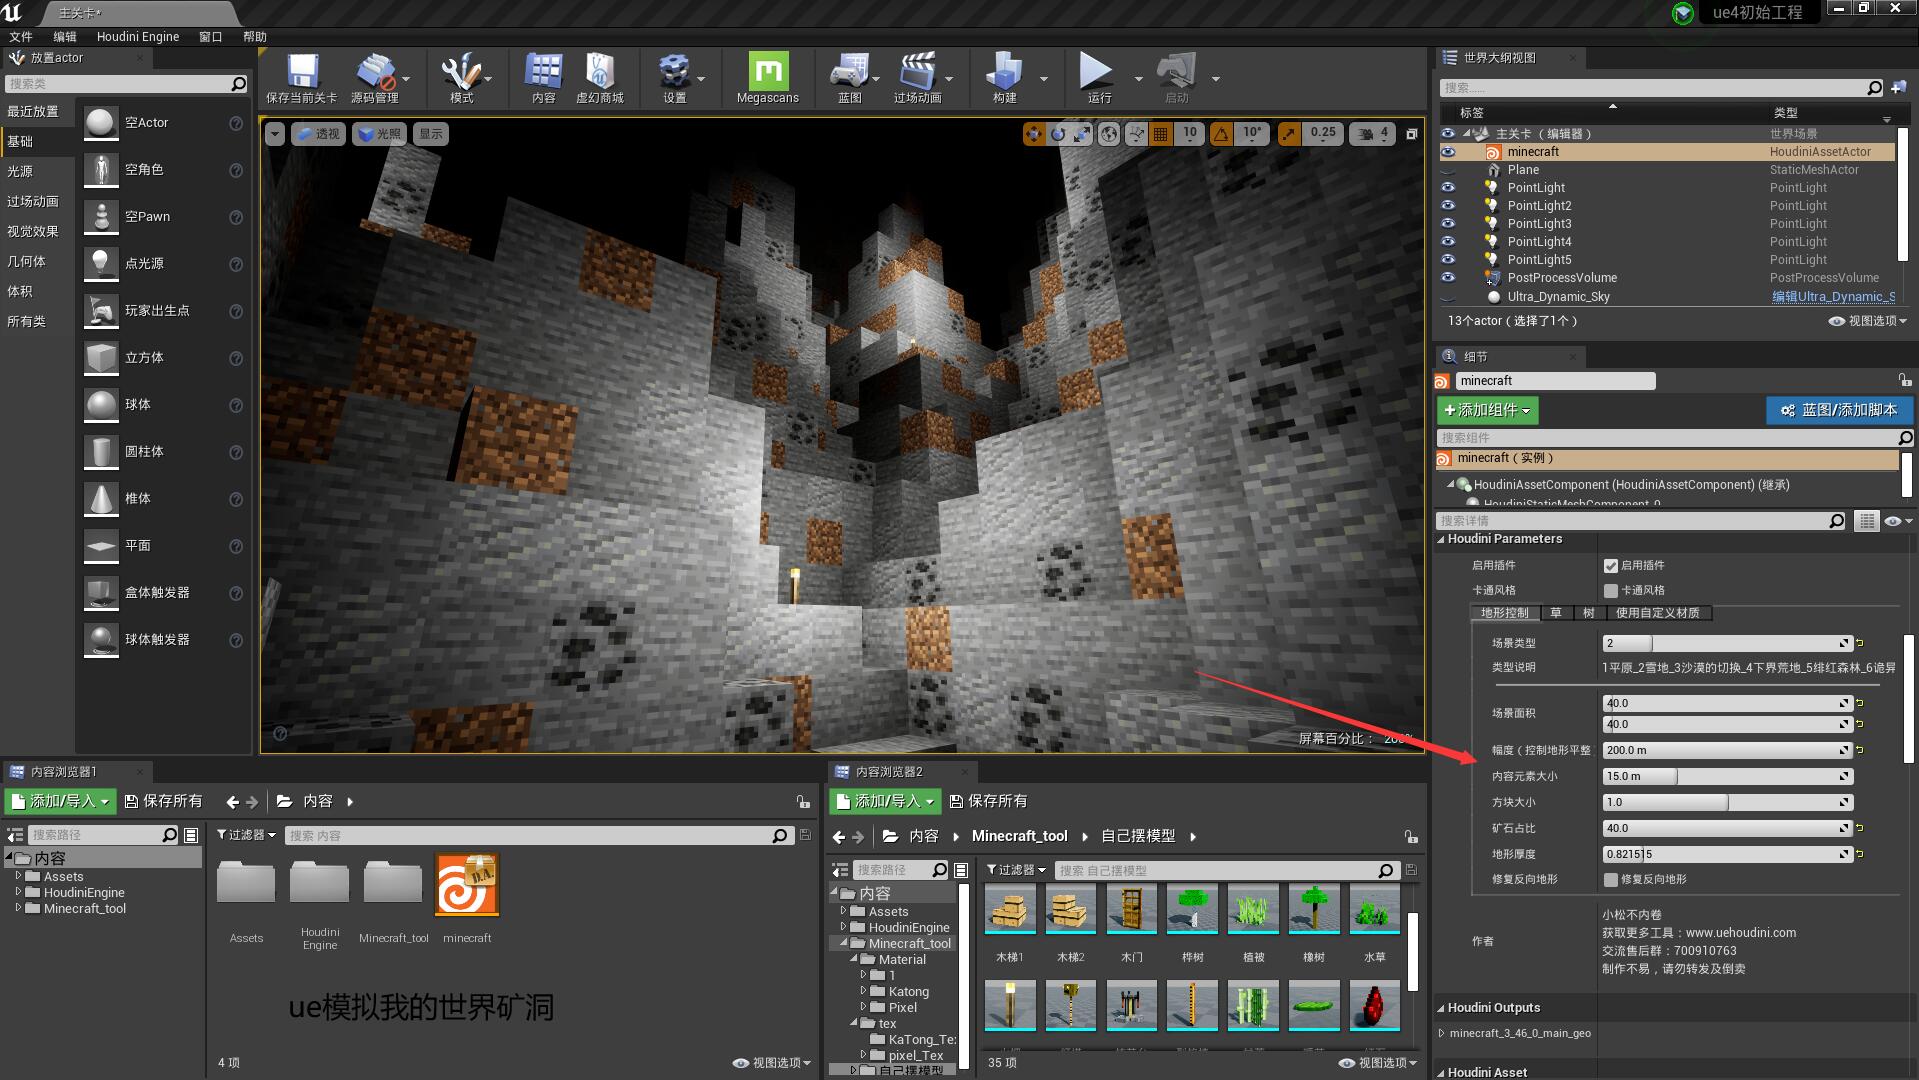Click the Save Current Level toolbar icon
This screenshot has width=1919, height=1080.
tap(301, 72)
